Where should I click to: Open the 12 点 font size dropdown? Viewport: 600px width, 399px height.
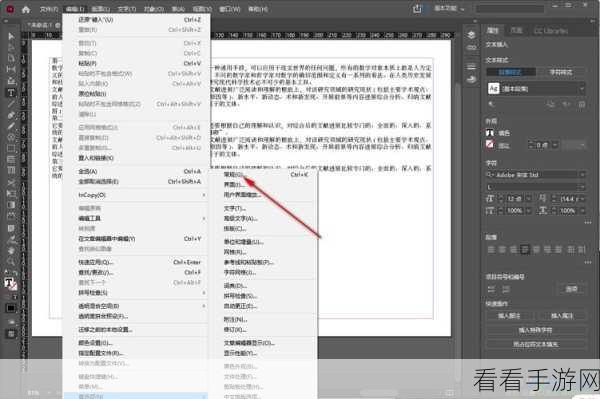click(x=528, y=199)
